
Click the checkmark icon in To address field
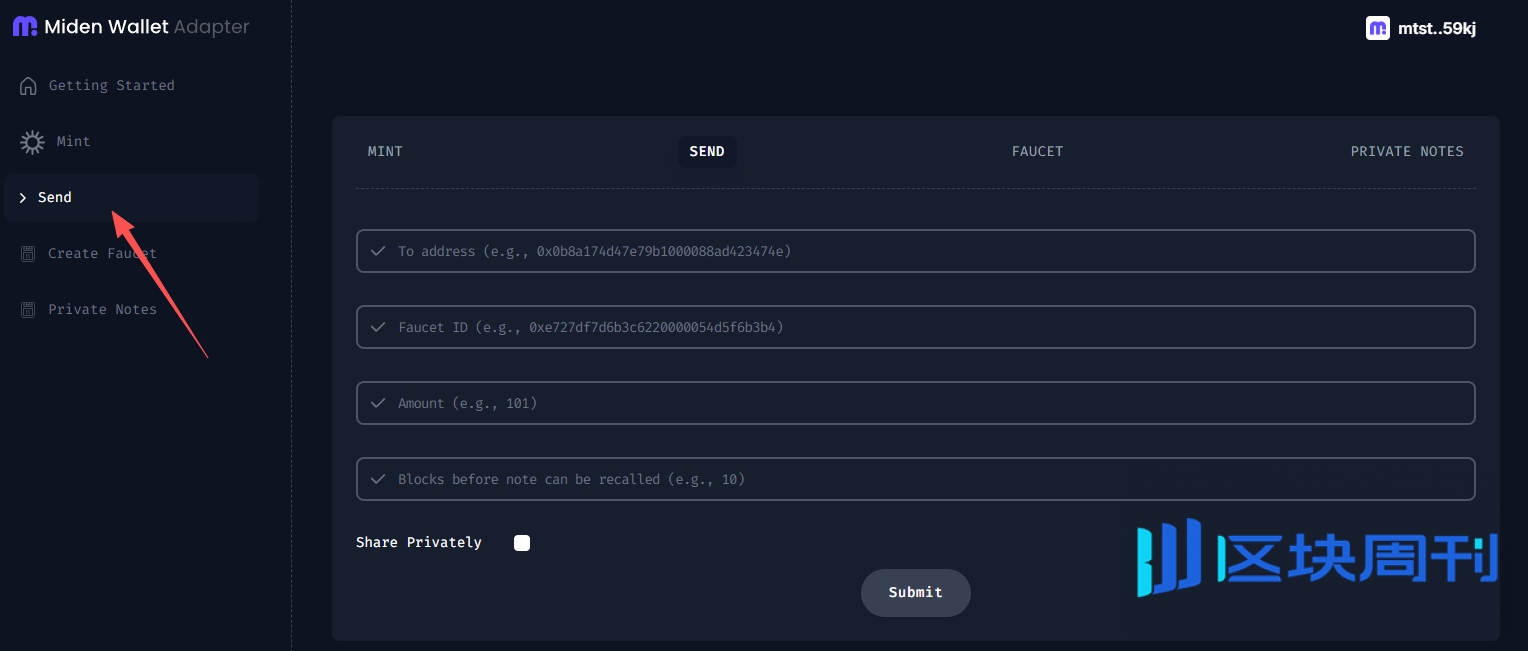coord(378,251)
